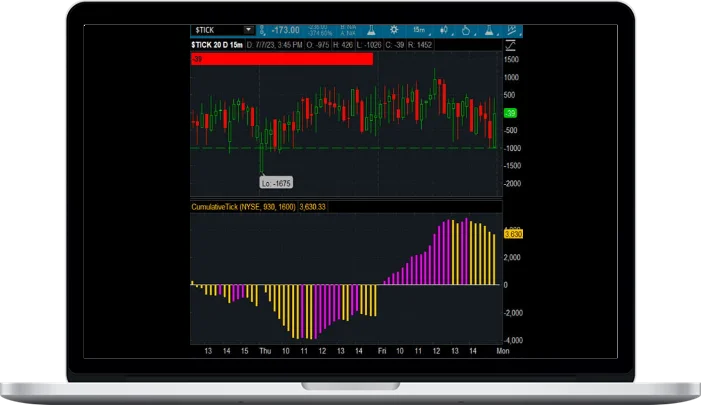
Task: Open the symbol dropdown arrow next to $TICK
Action: coord(247,31)
